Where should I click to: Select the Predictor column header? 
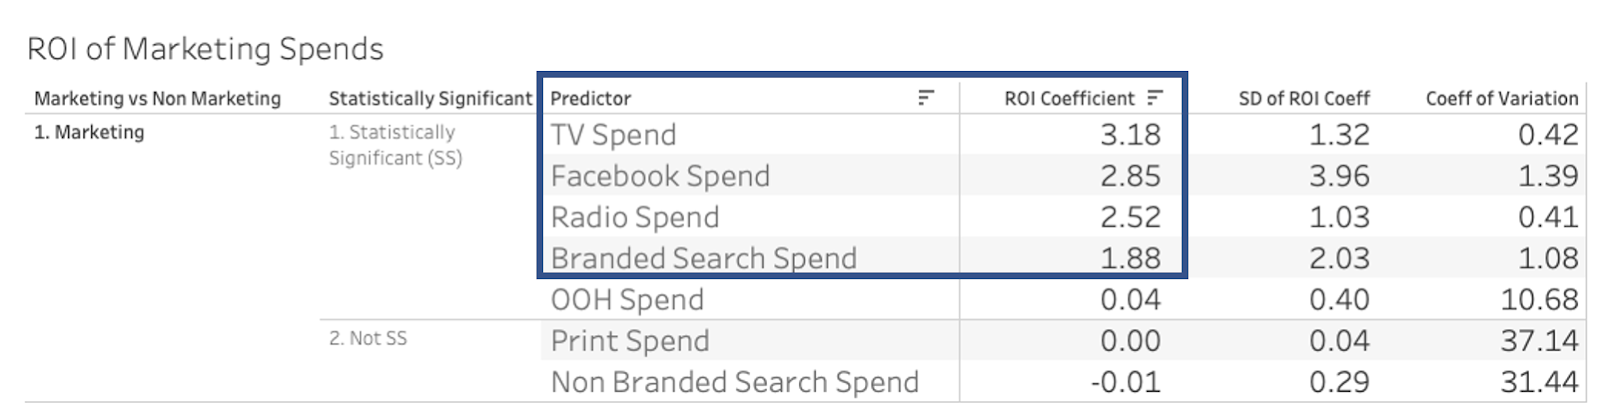point(591,98)
